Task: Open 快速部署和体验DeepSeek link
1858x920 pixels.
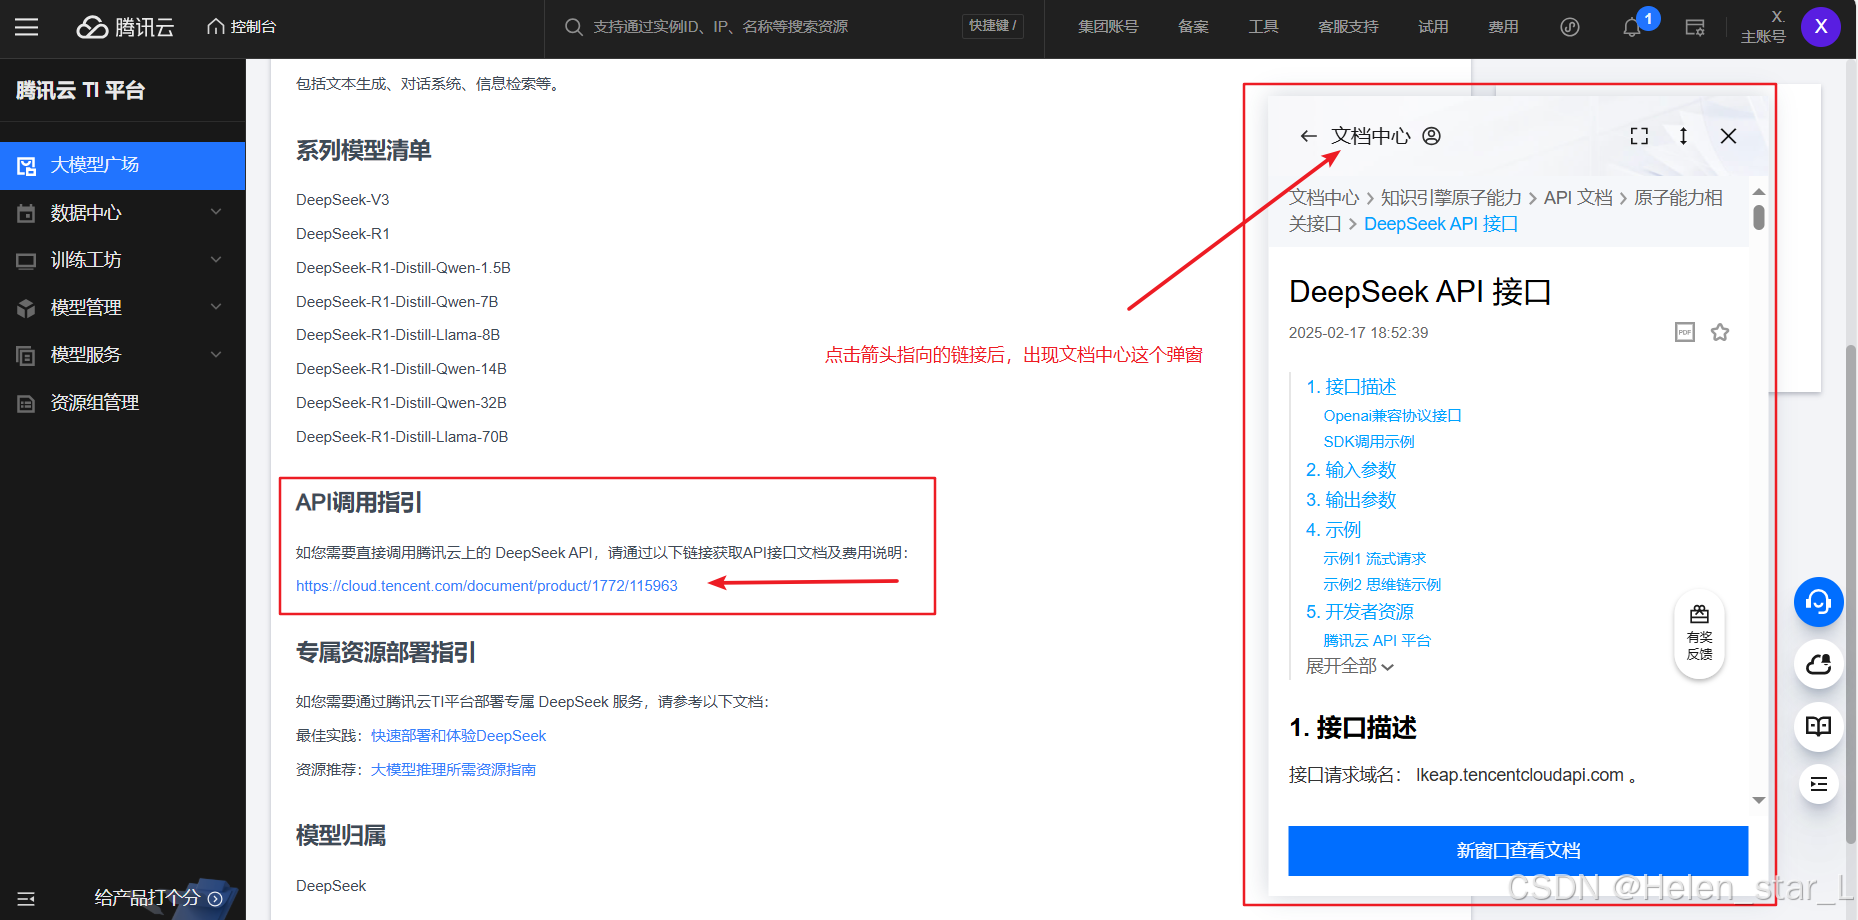Action: pos(458,736)
